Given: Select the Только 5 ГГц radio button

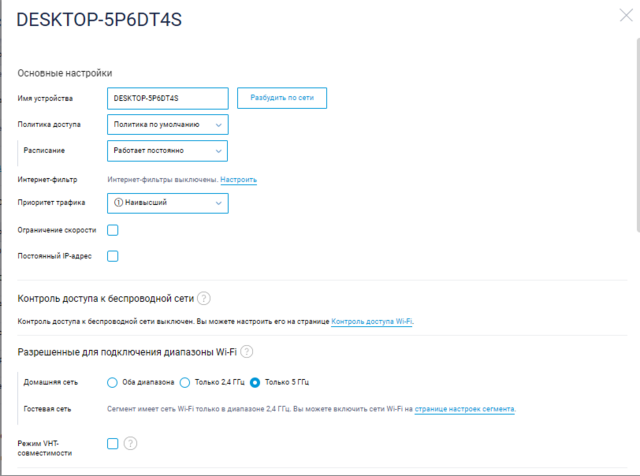Looking at the screenshot, I should (255, 382).
